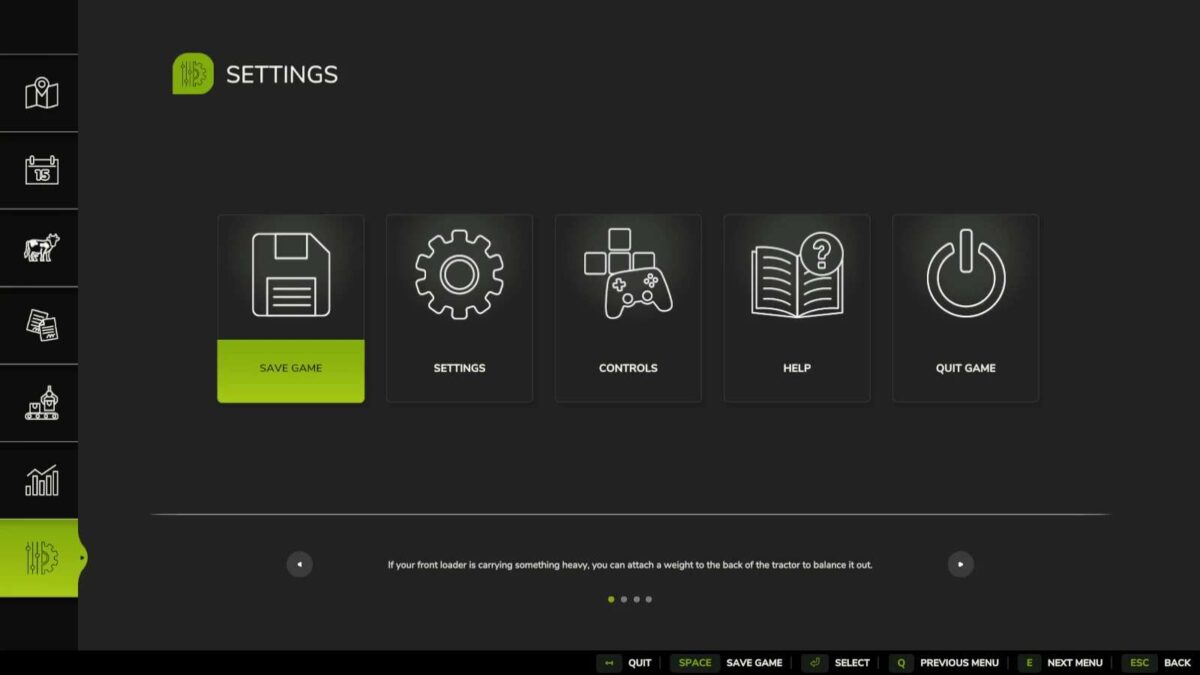Click the E key hint icon
The height and width of the screenshot is (675, 1200).
(1029, 663)
